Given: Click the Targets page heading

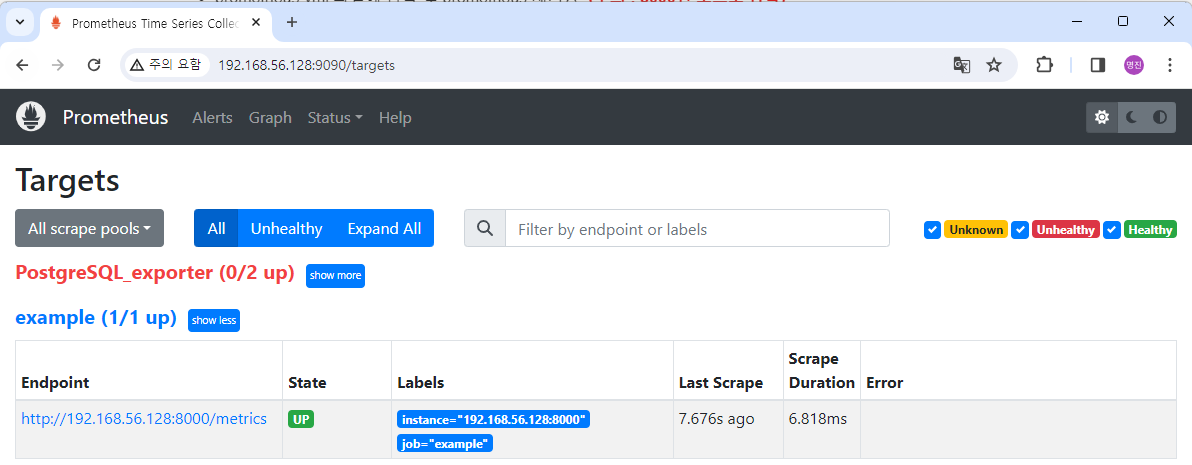Looking at the screenshot, I should coord(68,182).
